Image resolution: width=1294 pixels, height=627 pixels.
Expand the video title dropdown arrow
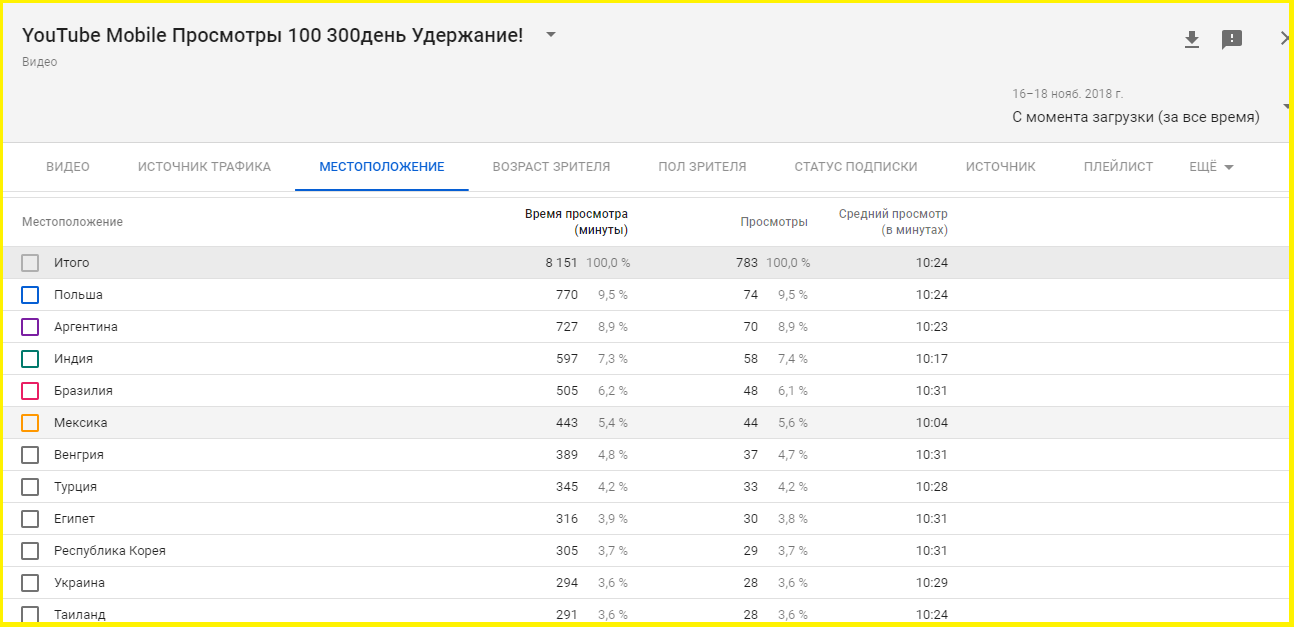click(x=550, y=35)
